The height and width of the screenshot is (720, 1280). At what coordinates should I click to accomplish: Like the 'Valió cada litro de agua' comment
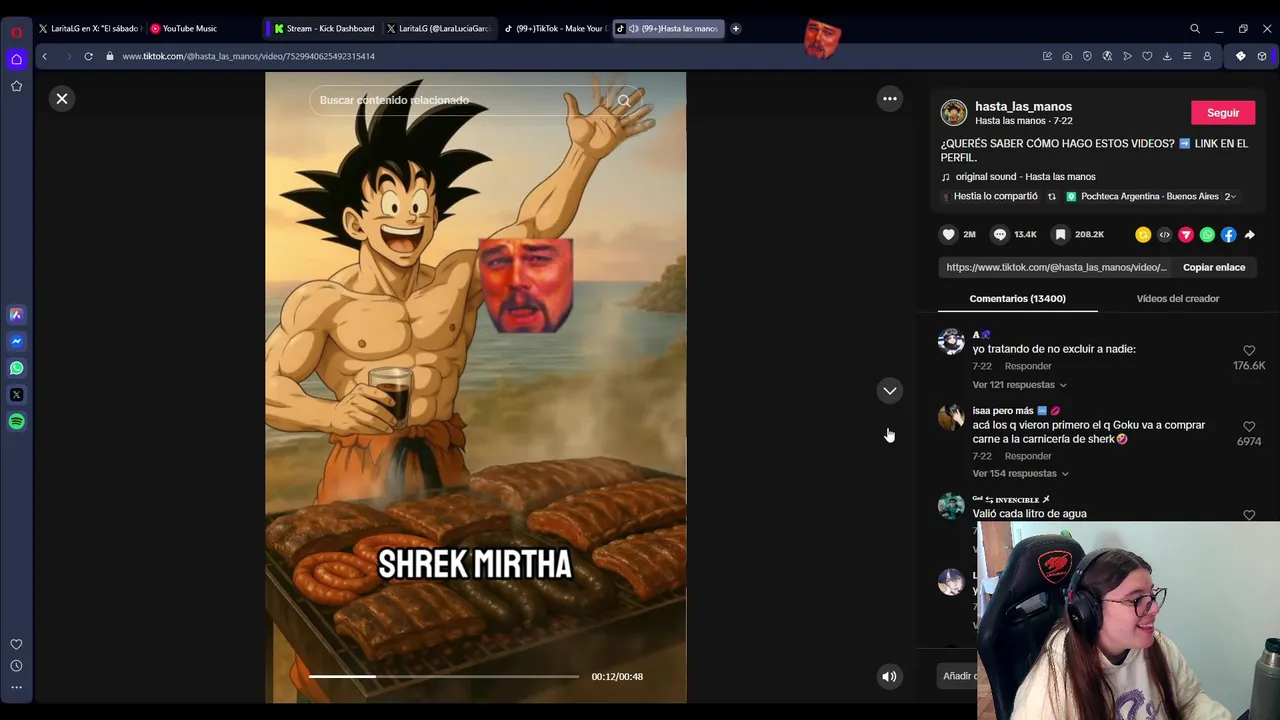click(x=1249, y=515)
